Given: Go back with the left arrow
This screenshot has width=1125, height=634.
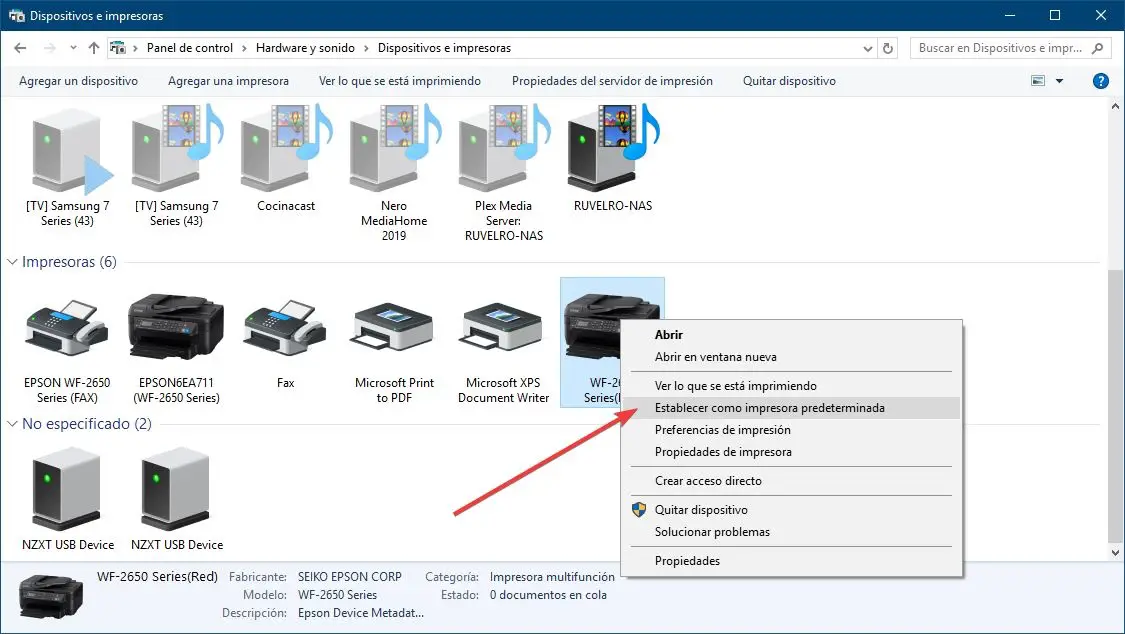Looking at the screenshot, I should [20, 48].
